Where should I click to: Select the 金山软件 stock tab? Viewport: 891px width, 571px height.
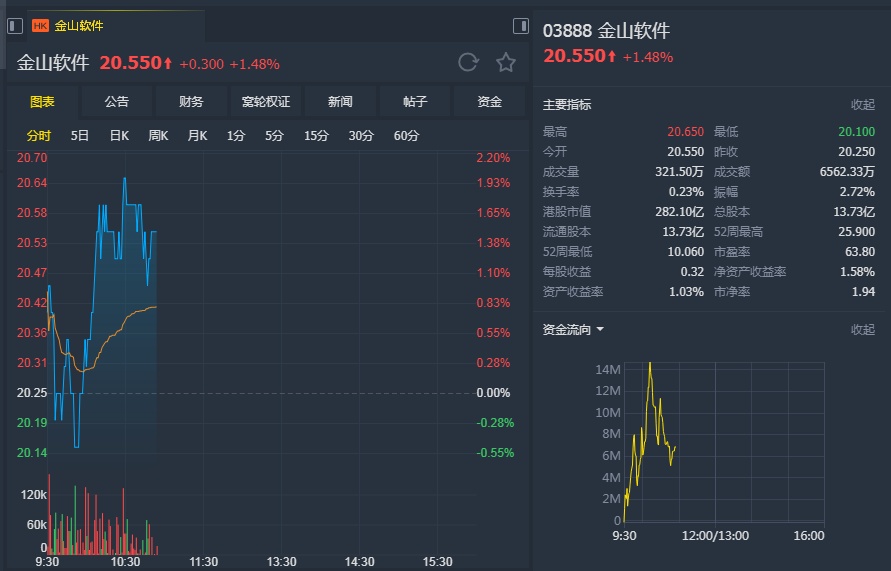[x=78, y=26]
